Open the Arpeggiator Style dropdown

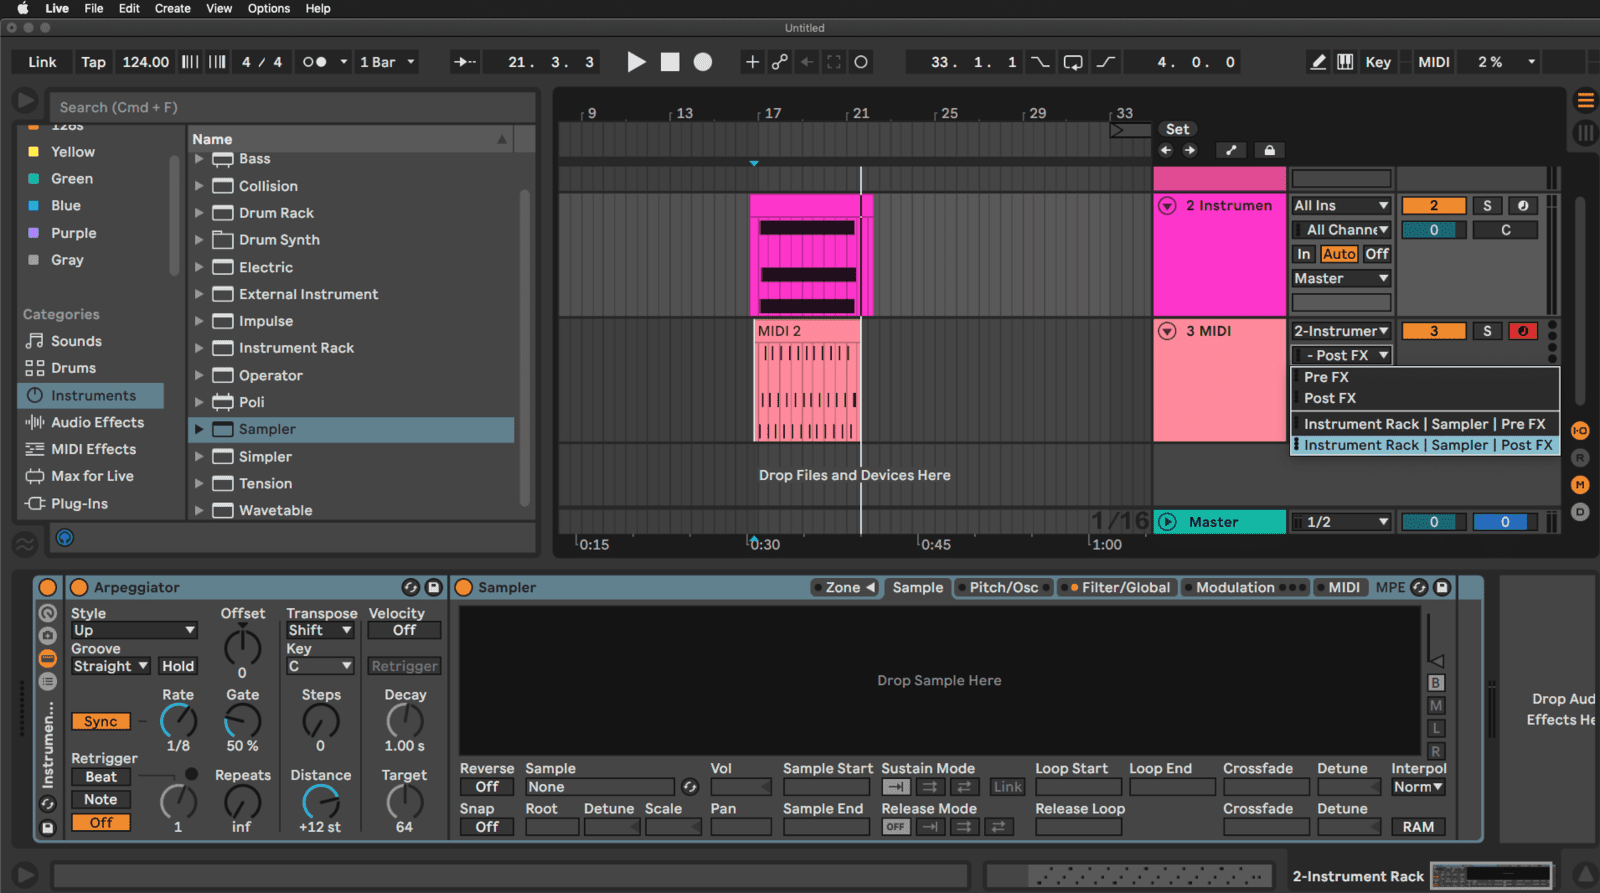click(133, 630)
